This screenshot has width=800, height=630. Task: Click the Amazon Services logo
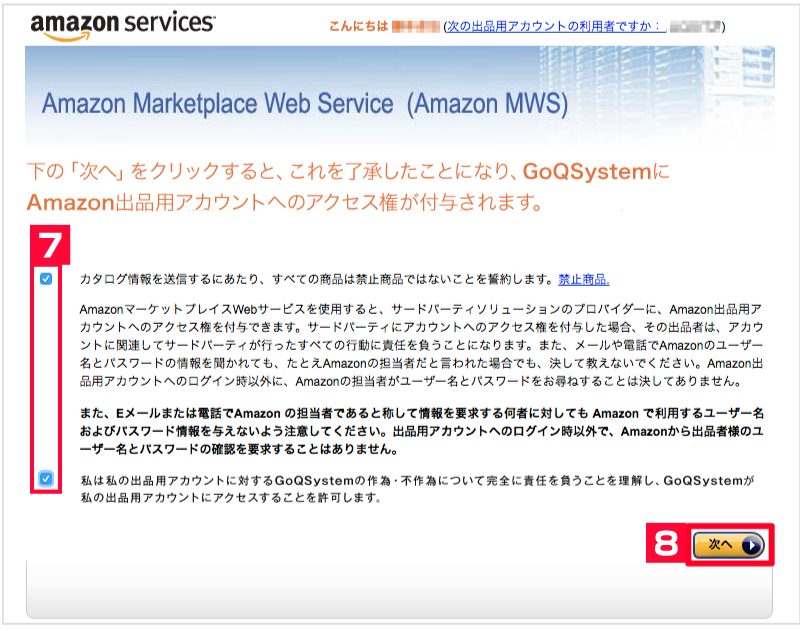pos(122,26)
